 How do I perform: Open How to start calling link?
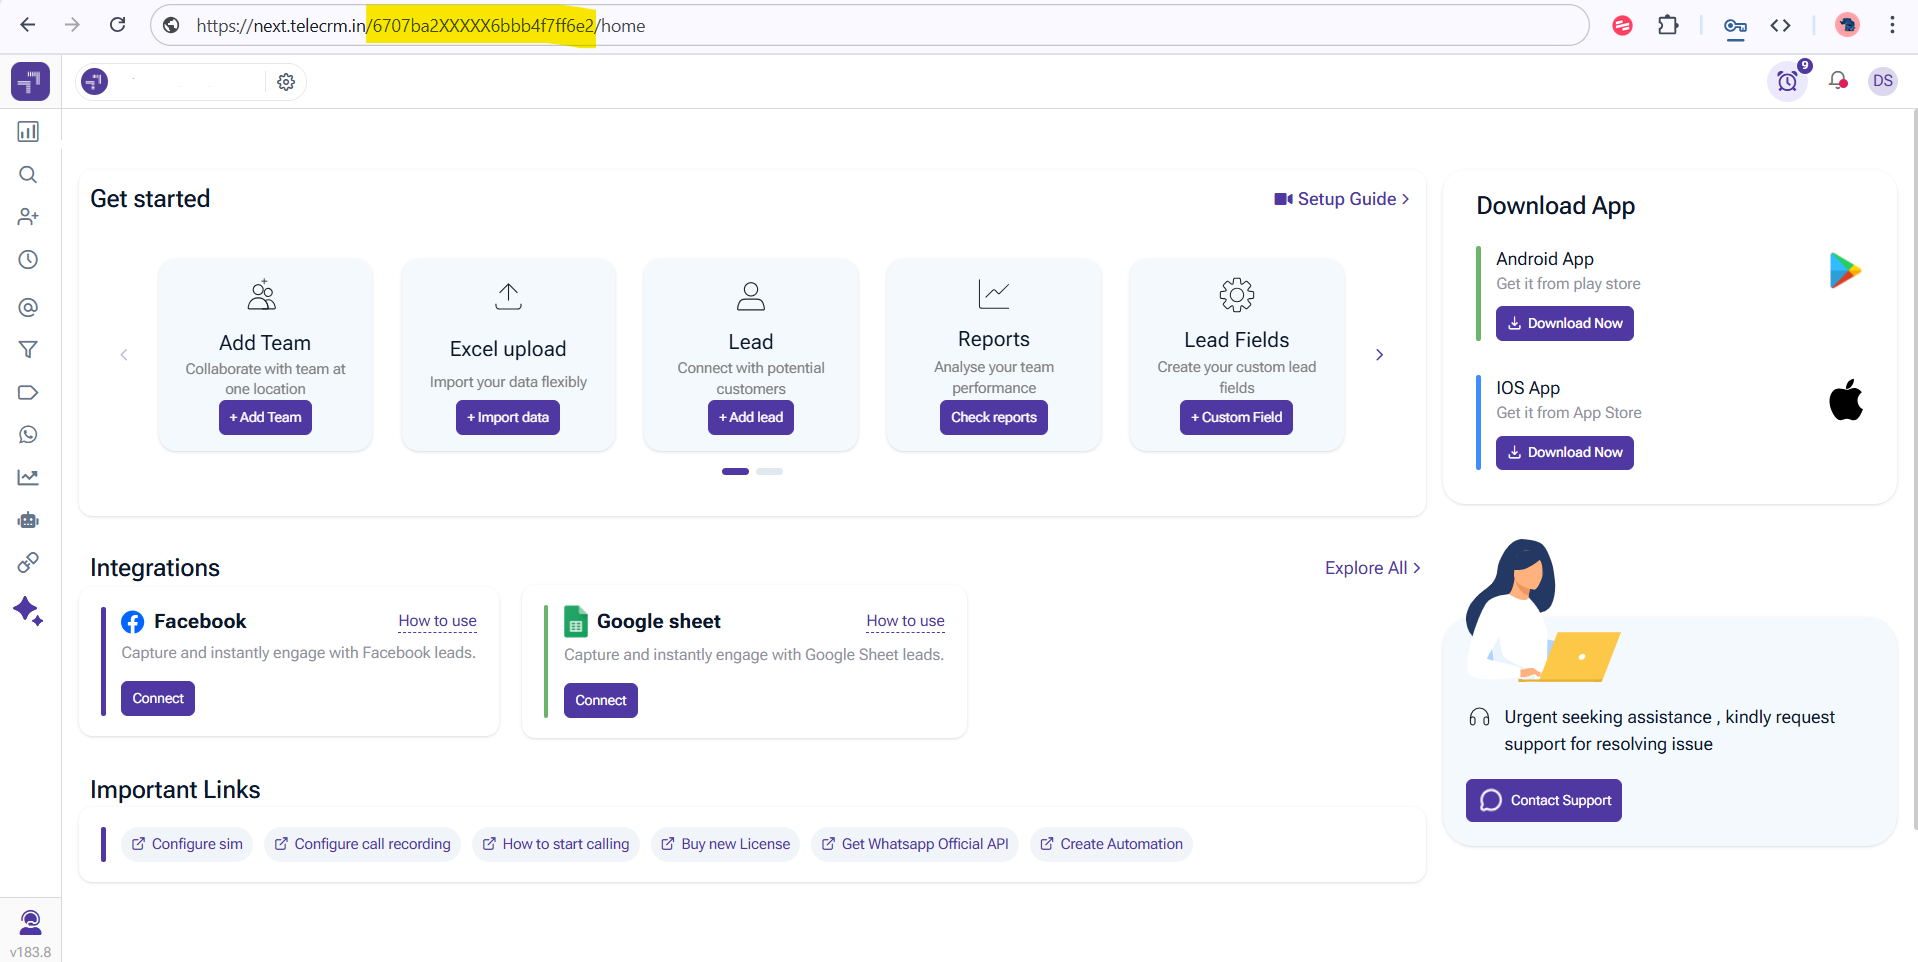556,844
